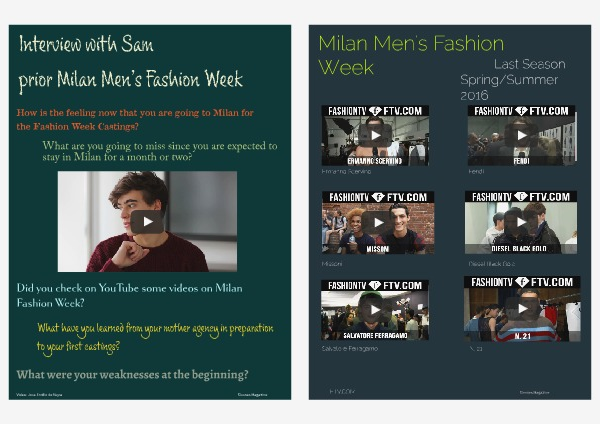The width and height of the screenshot is (600, 424).
Task: Select the Missoni caption text
Action: [x=334, y=264]
